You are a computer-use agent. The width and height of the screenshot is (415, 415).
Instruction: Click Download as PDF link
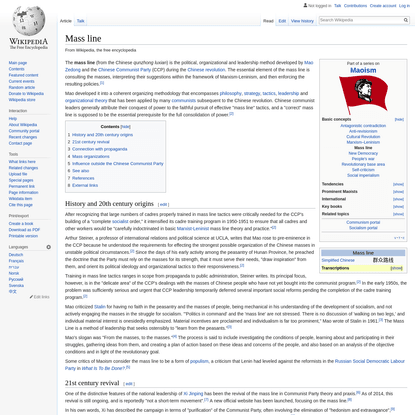click(24, 230)
